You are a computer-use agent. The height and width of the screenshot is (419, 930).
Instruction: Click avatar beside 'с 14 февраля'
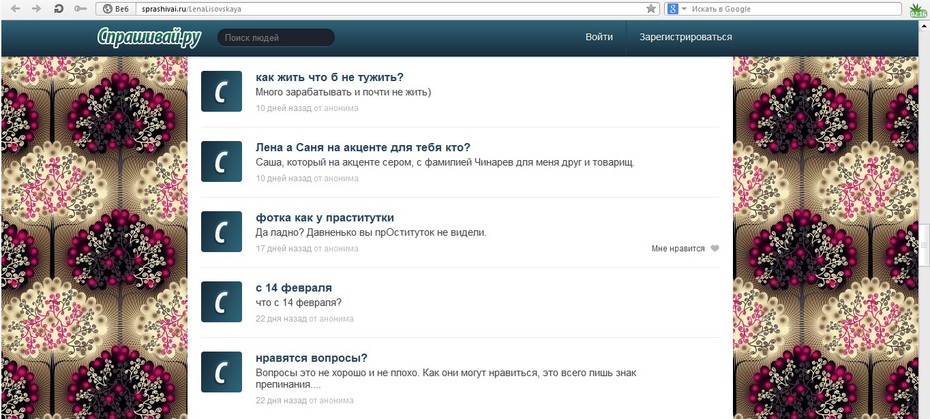coord(221,301)
